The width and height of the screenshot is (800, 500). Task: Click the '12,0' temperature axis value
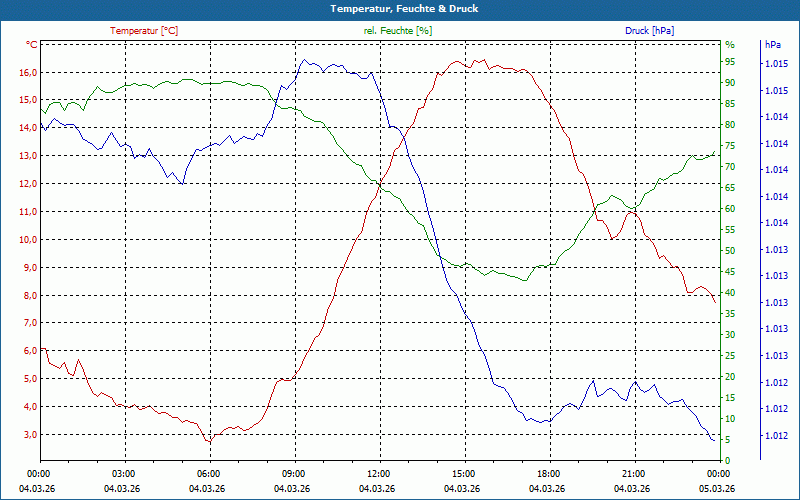tap(28, 184)
